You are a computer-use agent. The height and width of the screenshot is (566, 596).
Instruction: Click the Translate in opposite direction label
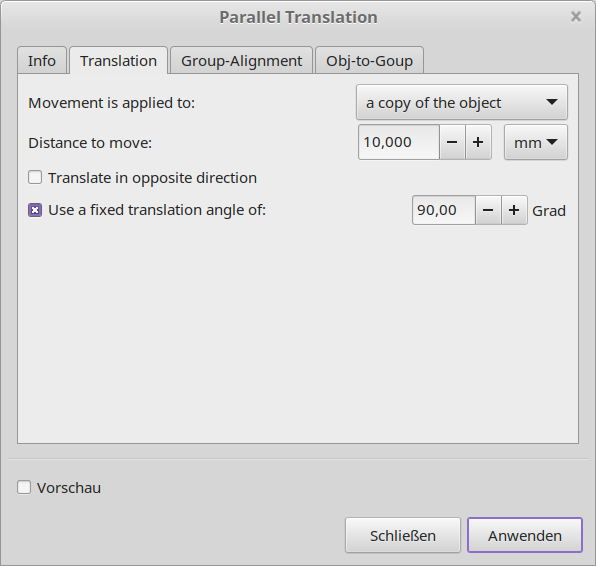[152, 178]
